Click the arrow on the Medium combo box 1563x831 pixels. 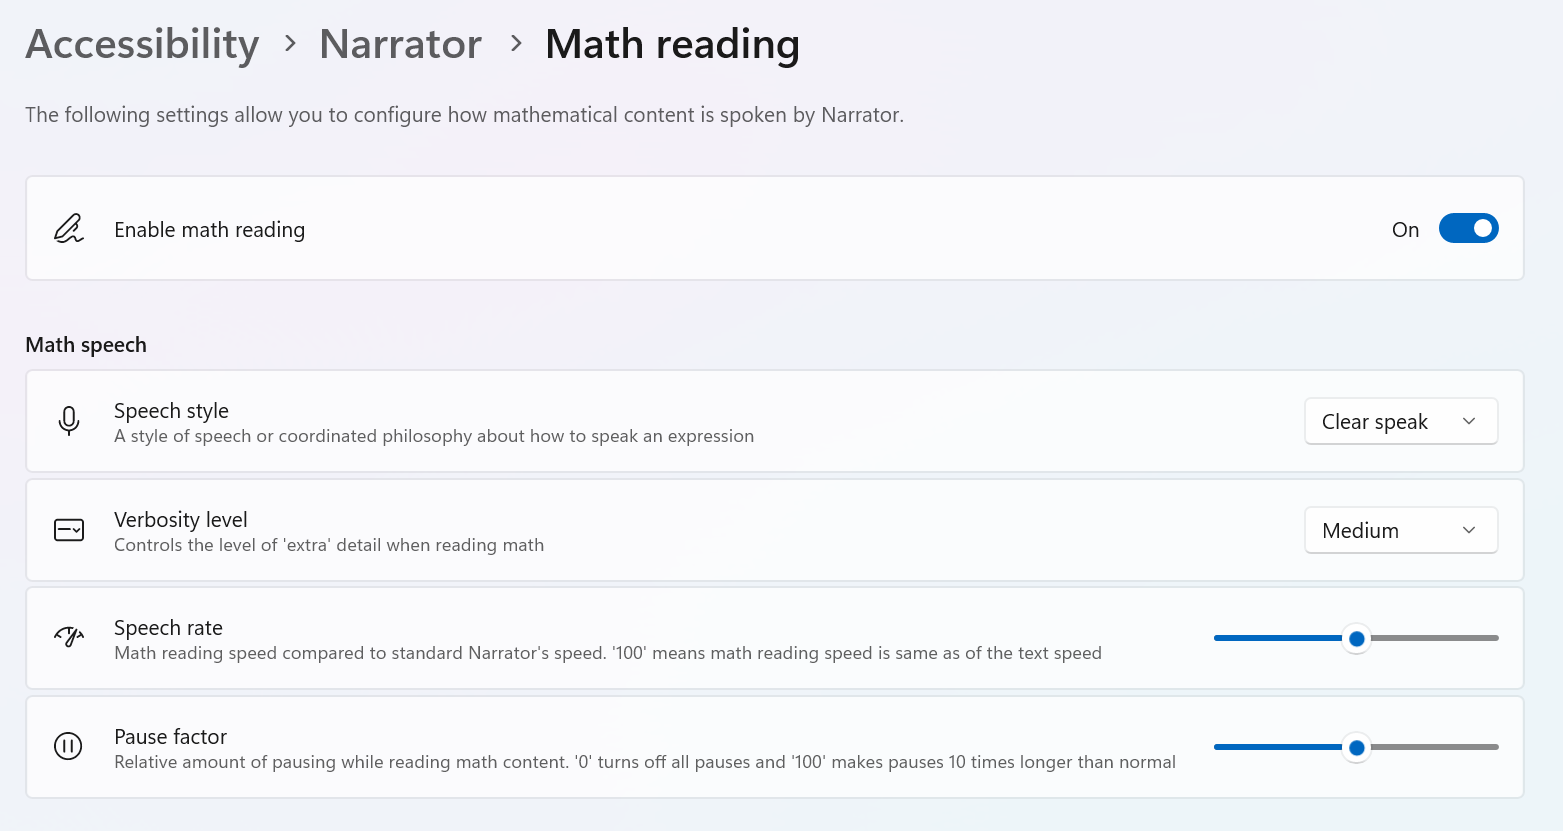click(1469, 530)
